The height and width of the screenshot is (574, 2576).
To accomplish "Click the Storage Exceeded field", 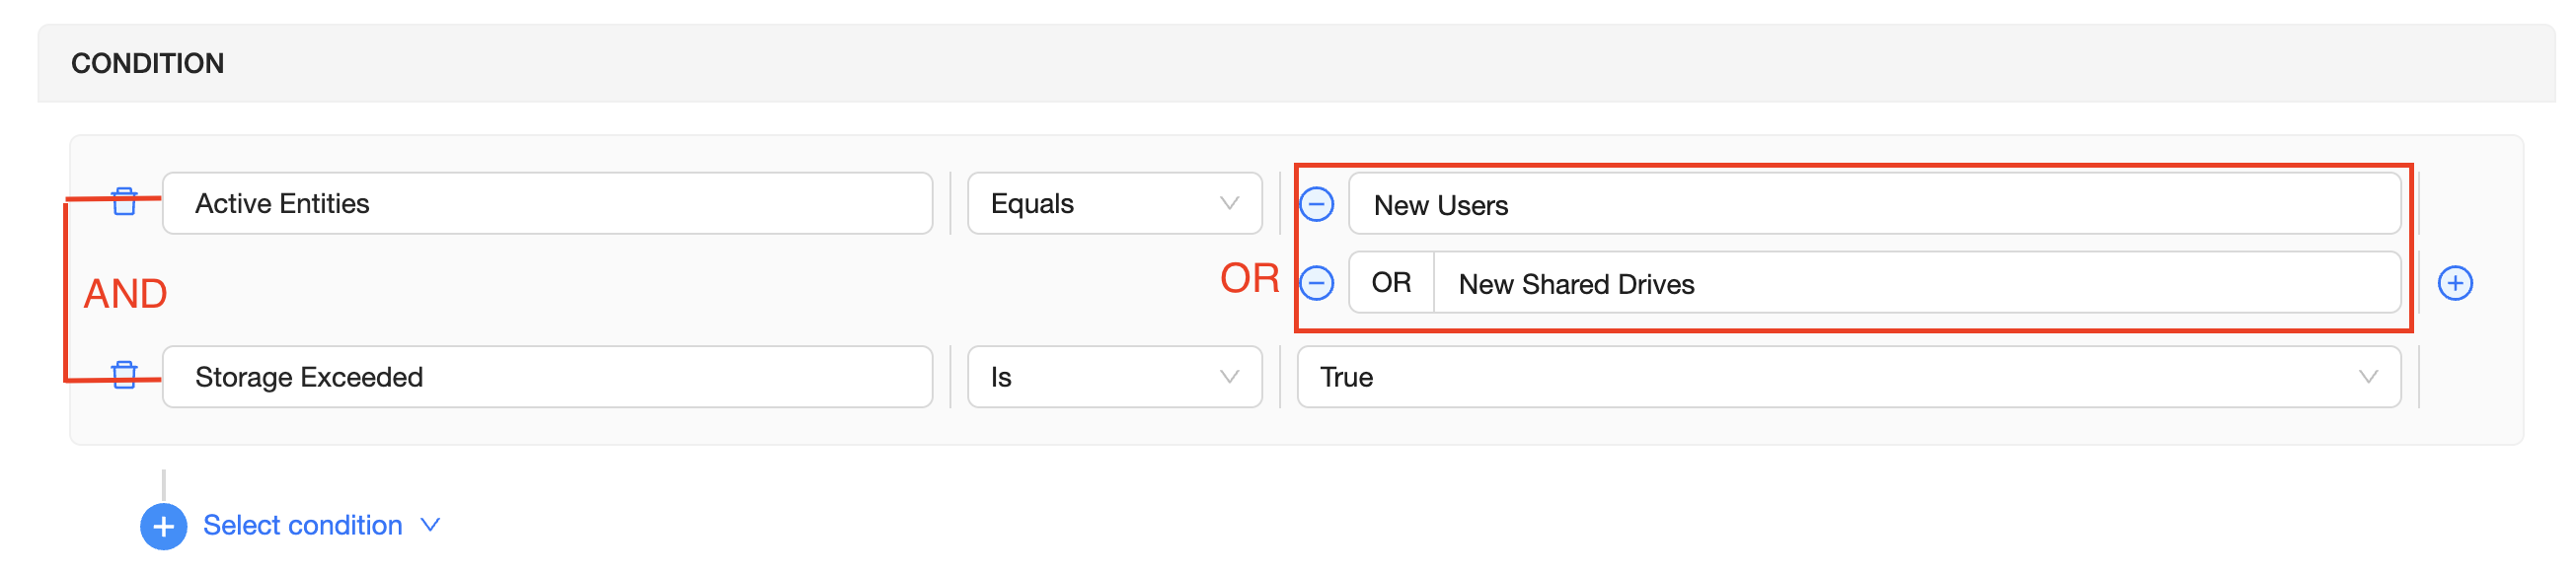I will 547,377.
